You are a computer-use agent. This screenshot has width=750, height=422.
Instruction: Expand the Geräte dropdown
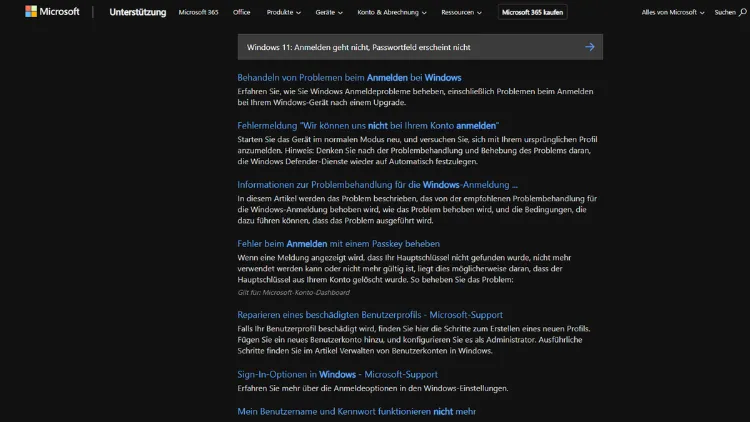(329, 12)
